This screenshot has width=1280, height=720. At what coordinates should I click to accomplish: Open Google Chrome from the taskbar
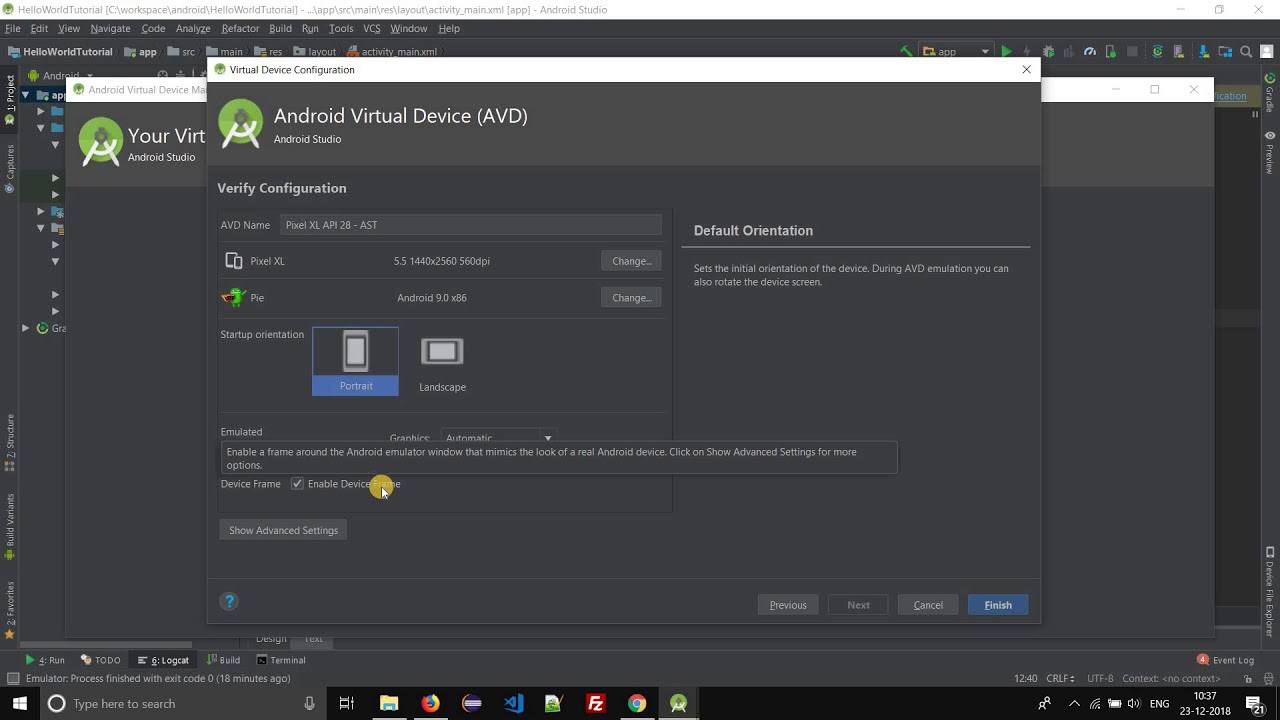[x=637, y=704]
